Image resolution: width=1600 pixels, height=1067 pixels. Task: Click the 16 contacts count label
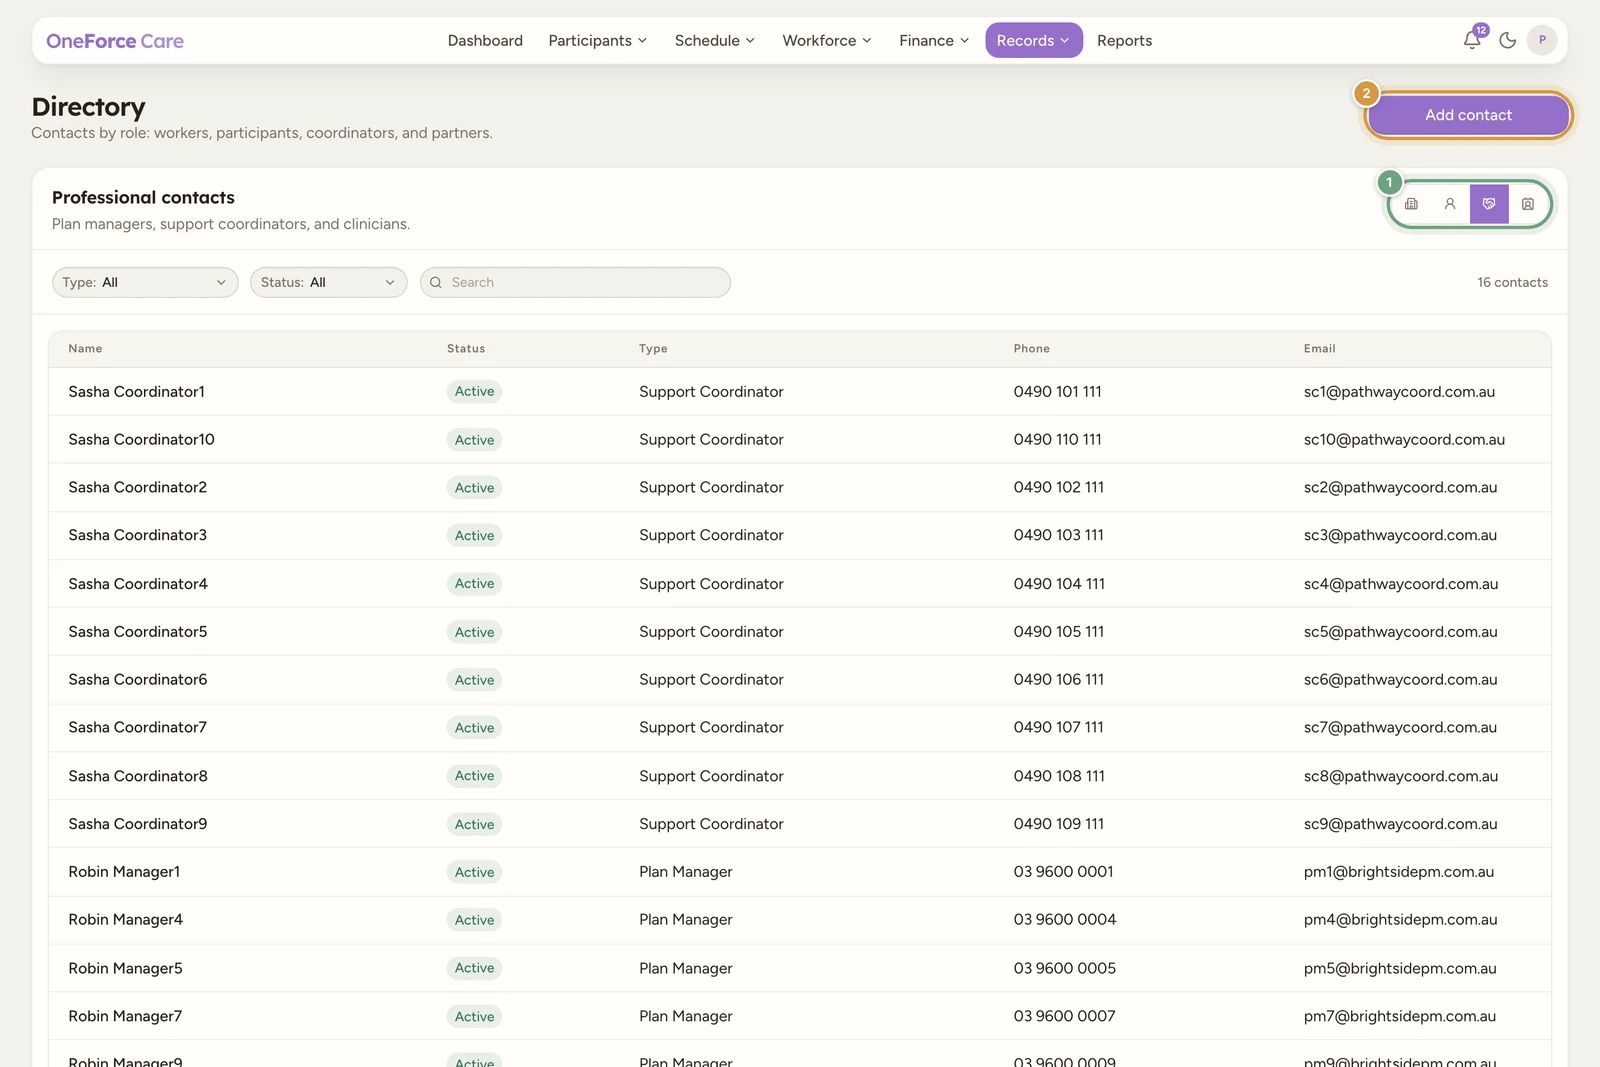pyautogui.click(x=1512, y=283)
